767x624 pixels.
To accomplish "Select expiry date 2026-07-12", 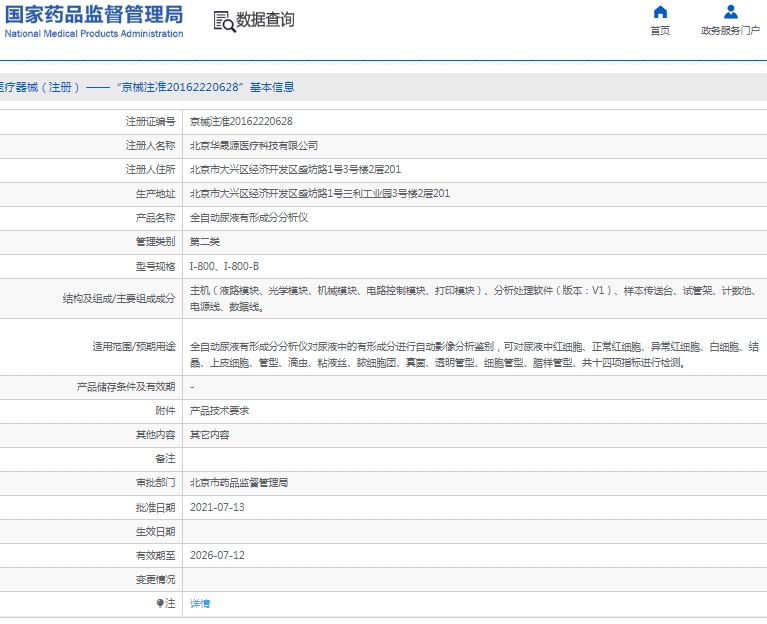I will click(217, 556).
